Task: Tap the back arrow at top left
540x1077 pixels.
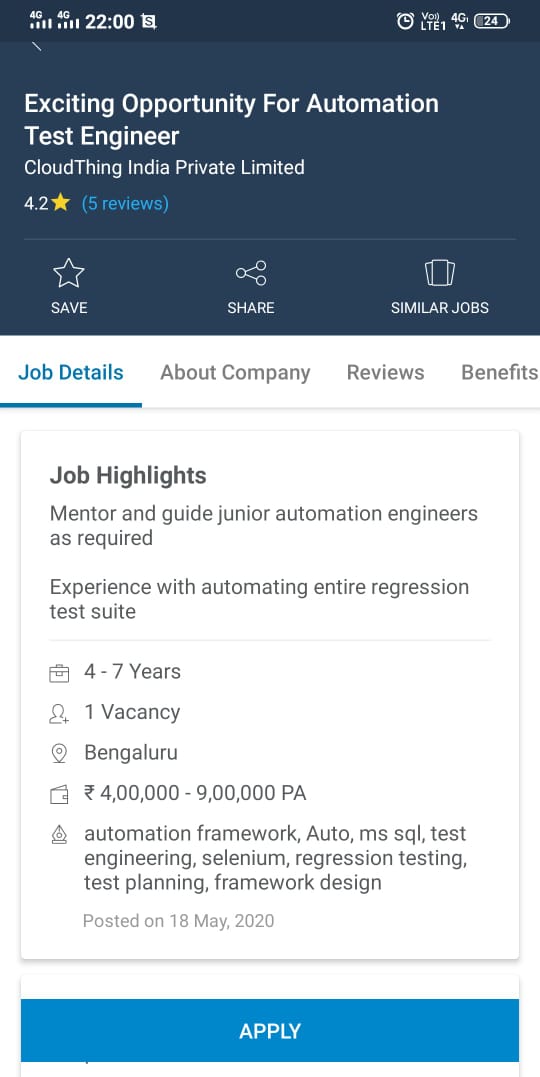Action: click(x=37, y=47)
